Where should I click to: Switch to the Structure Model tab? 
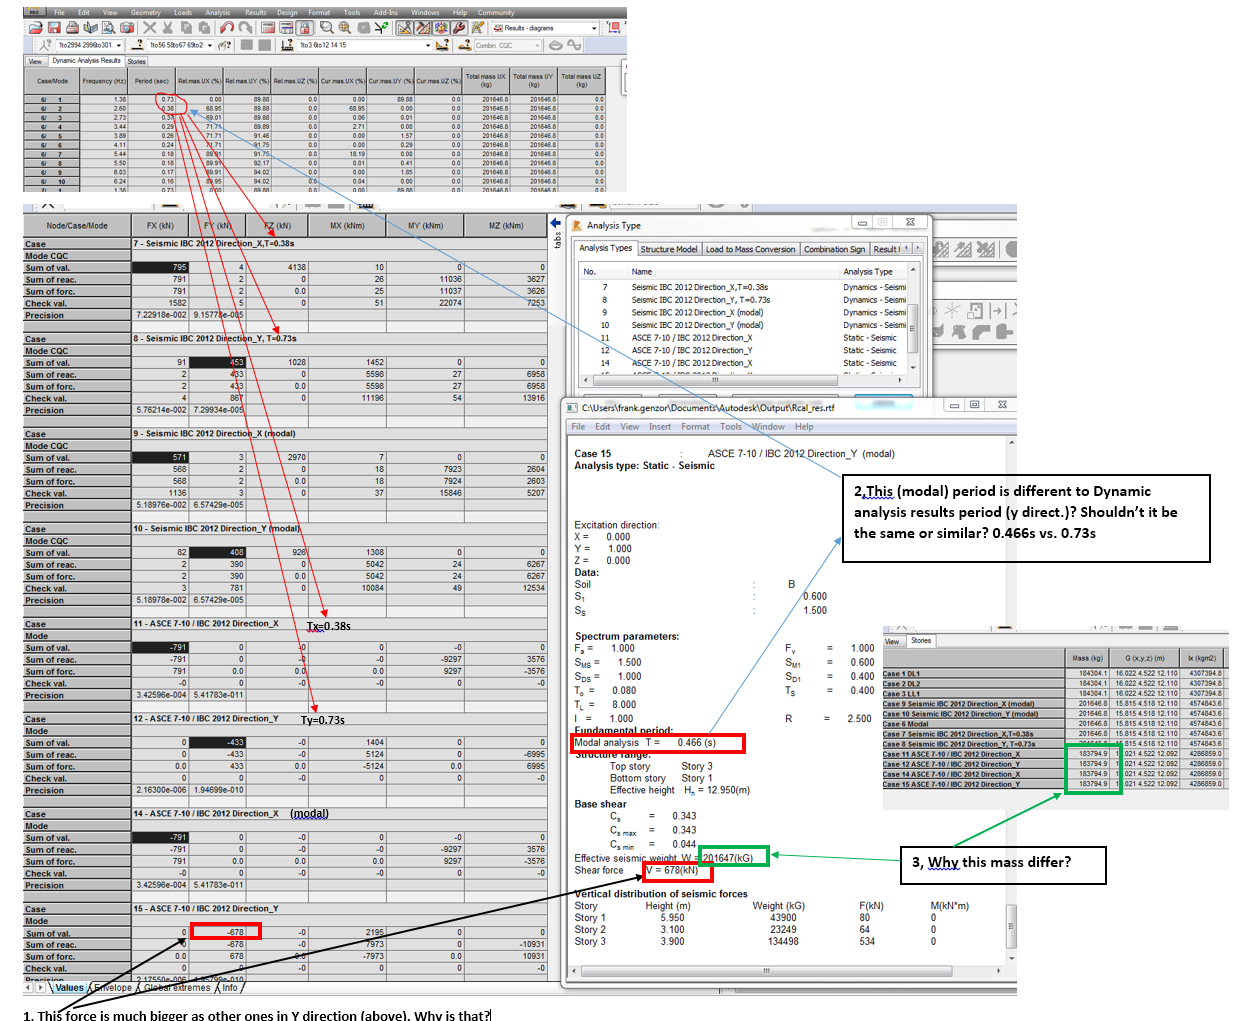(x=669, y=248)
